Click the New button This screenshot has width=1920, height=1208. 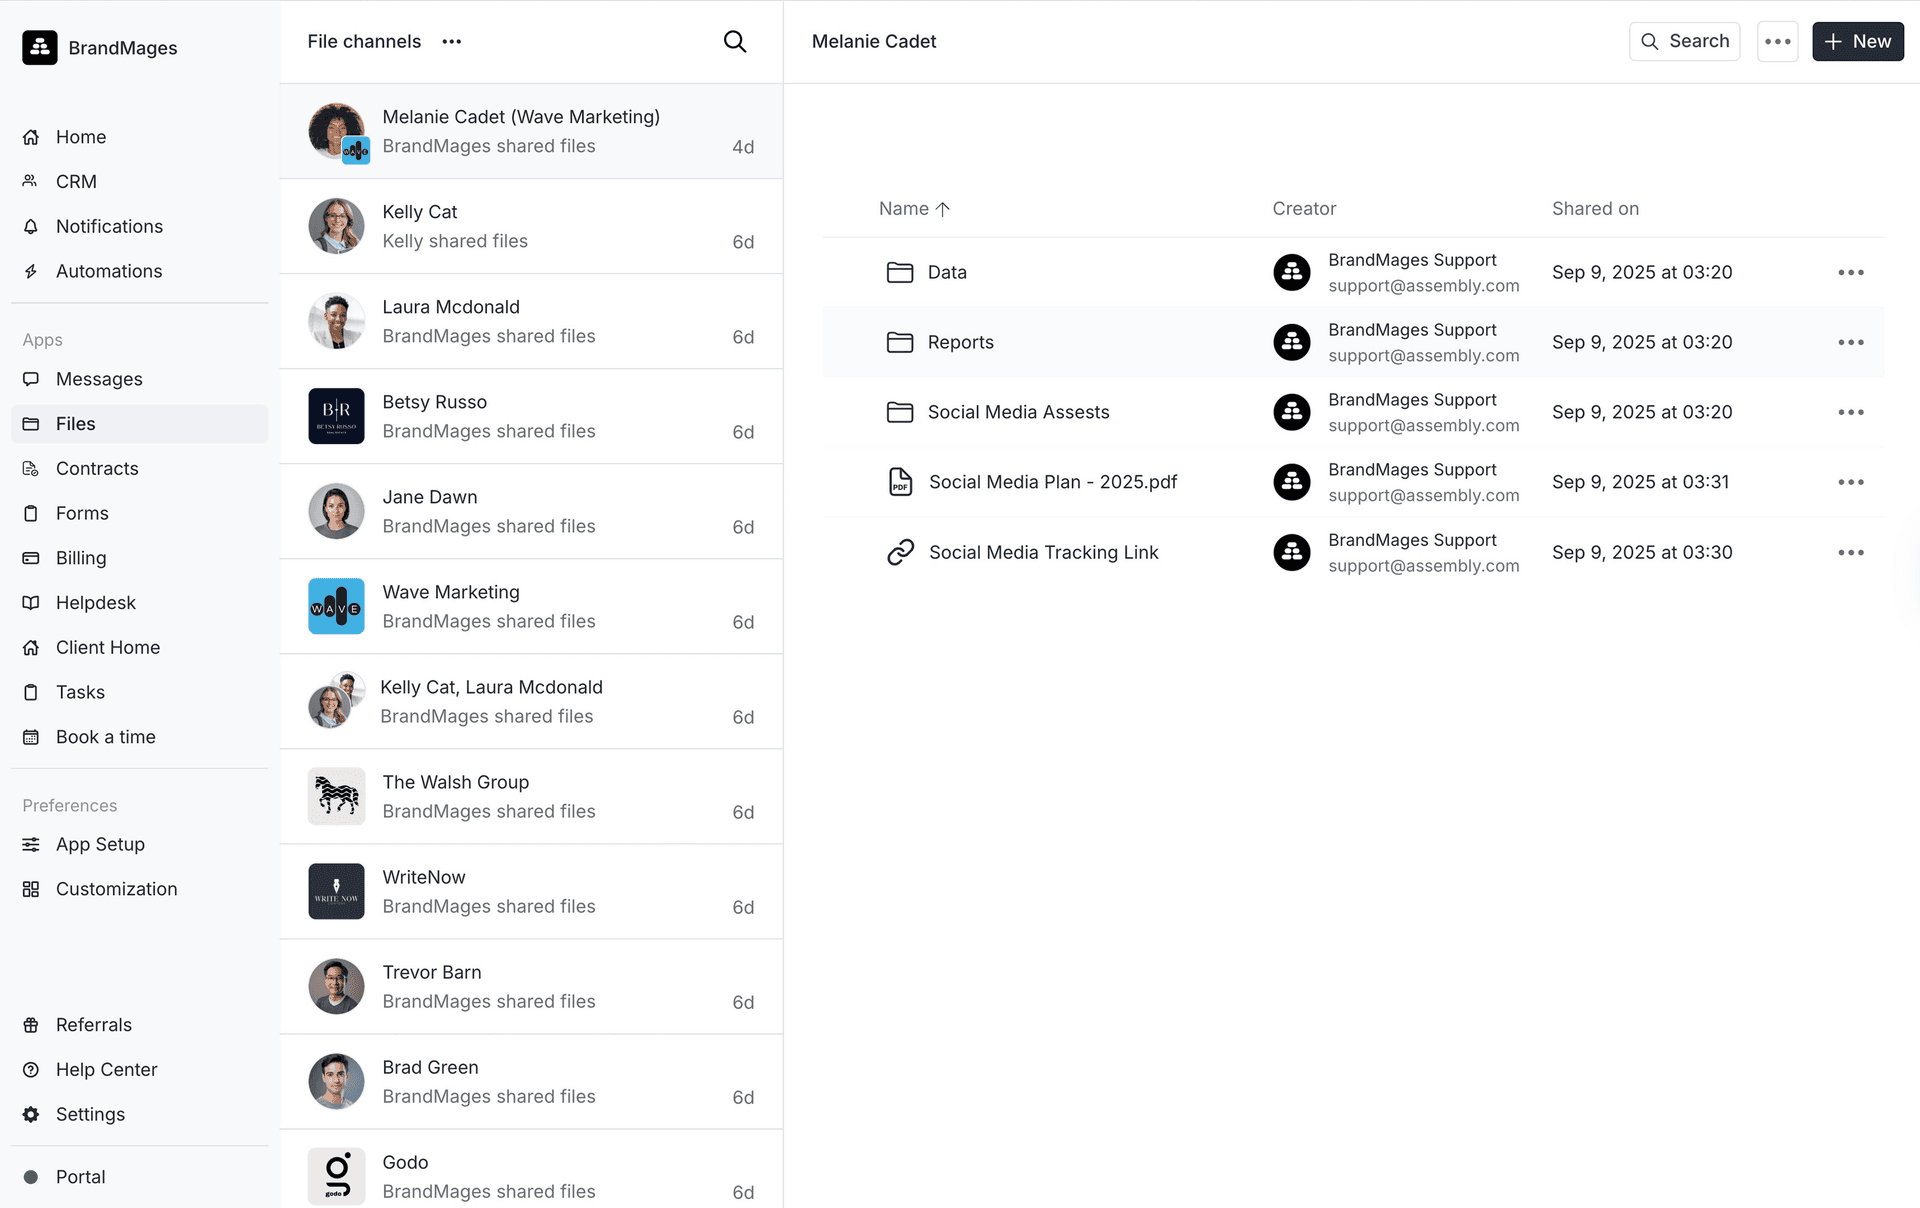(1857, 41)
